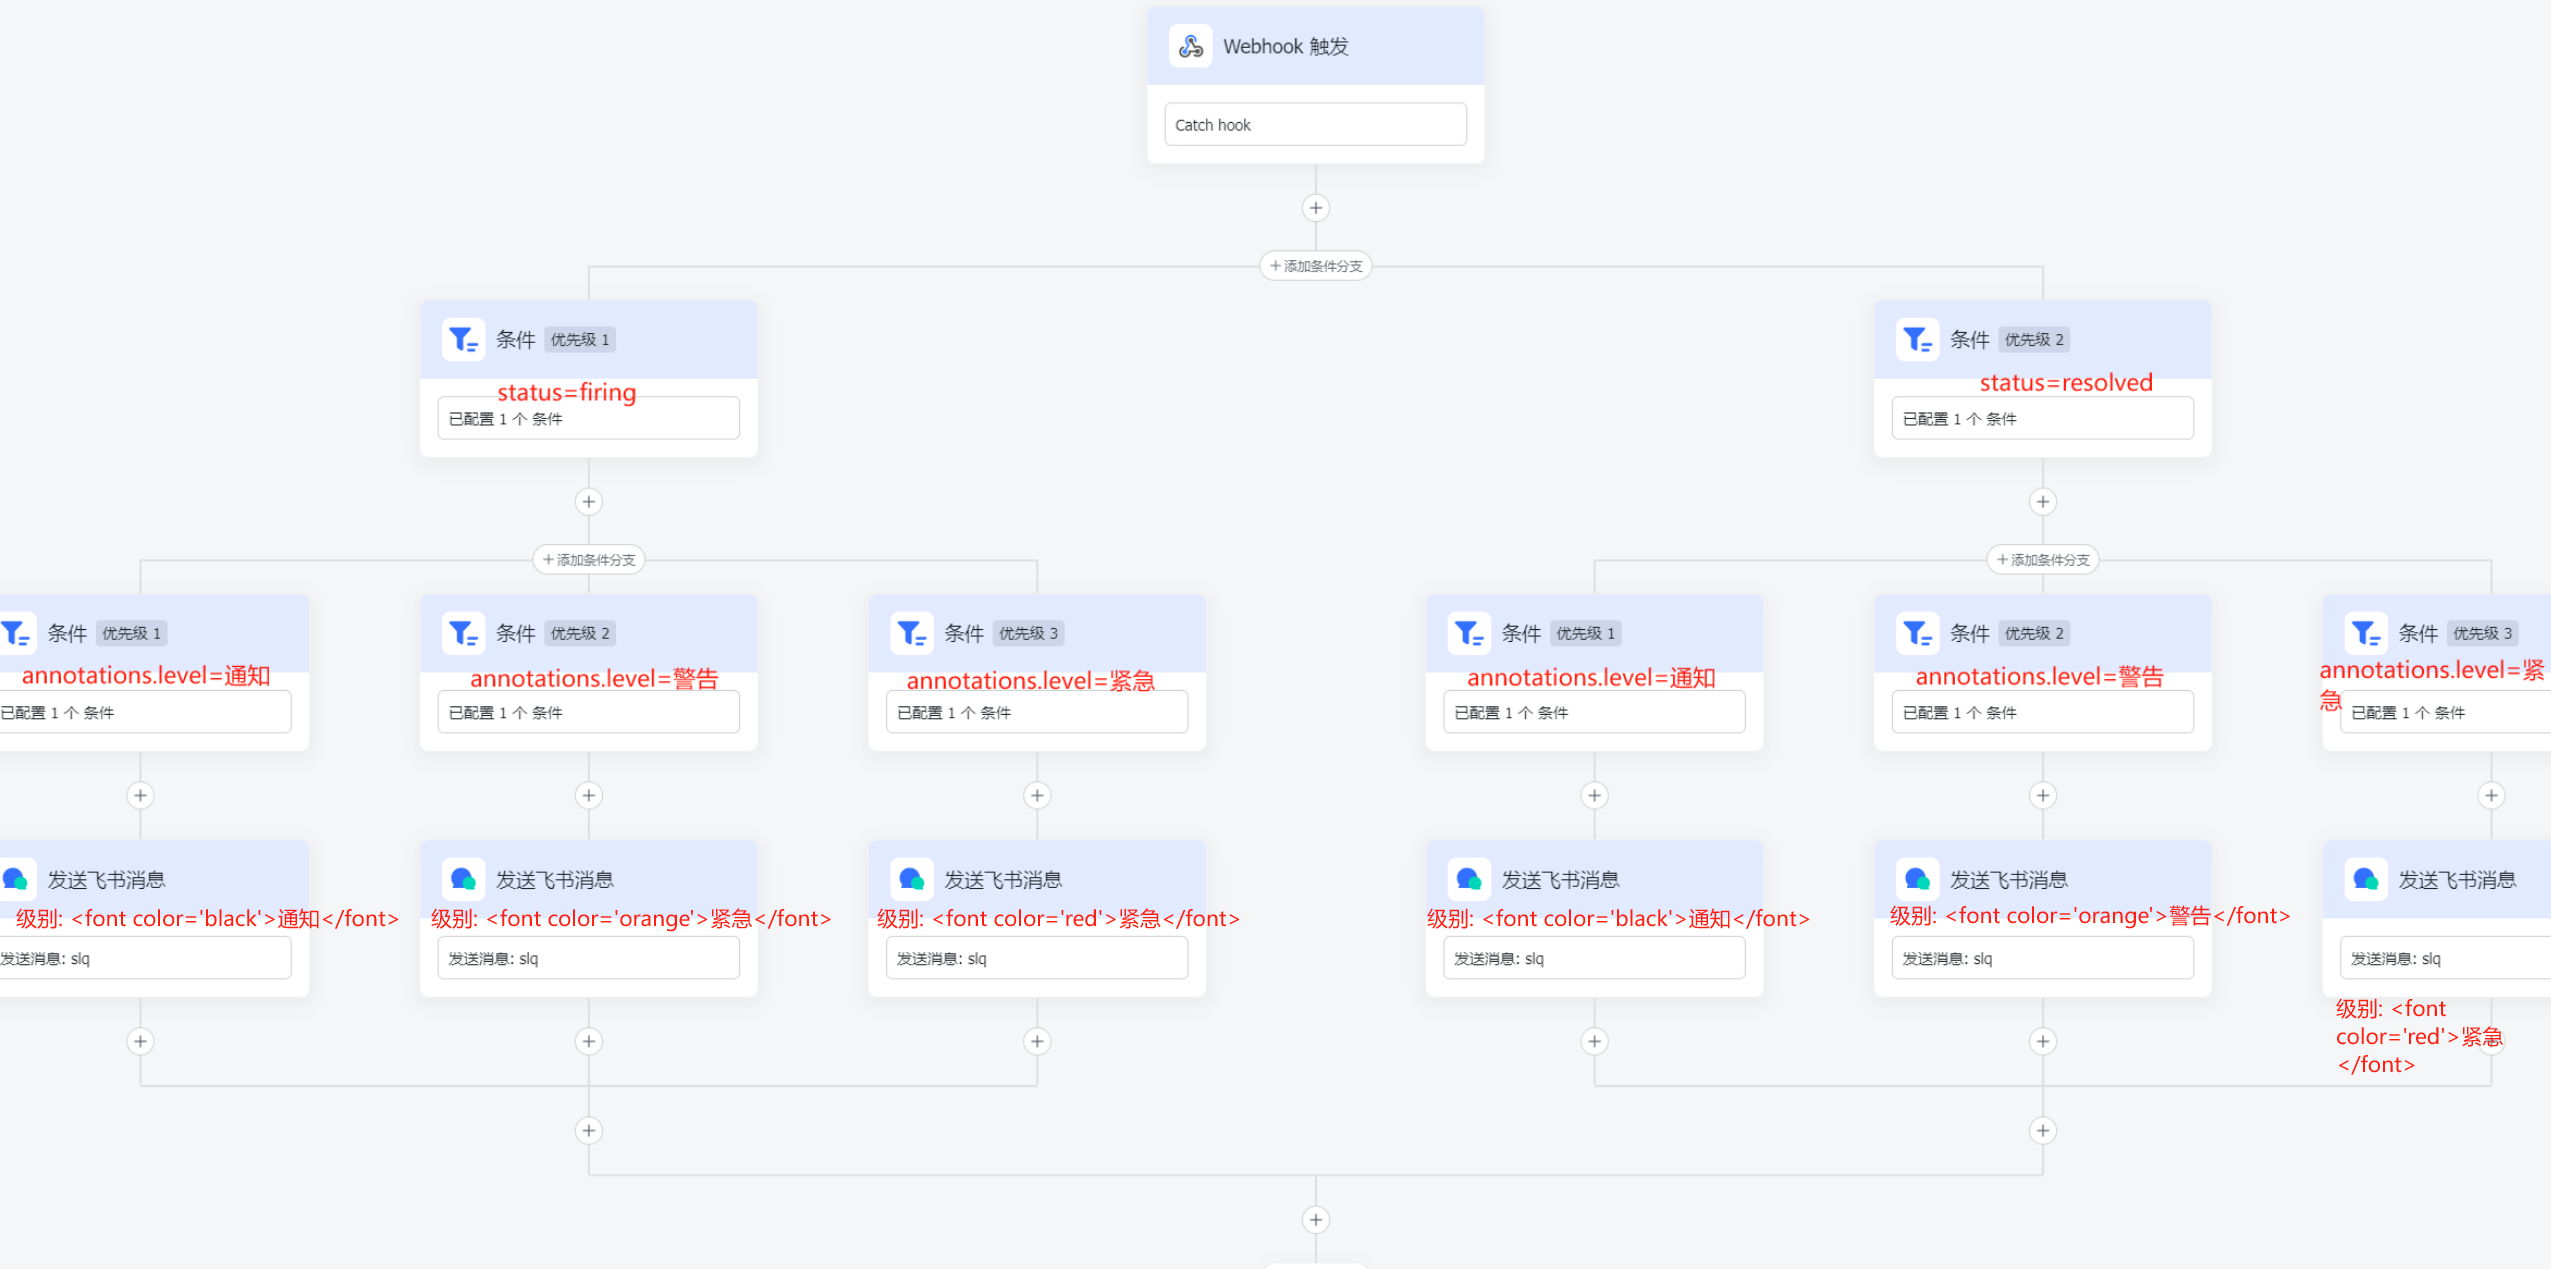
Task: Open 发送消息: slq field under resolved 警告 branch
Action: [x=2043, y=959]
